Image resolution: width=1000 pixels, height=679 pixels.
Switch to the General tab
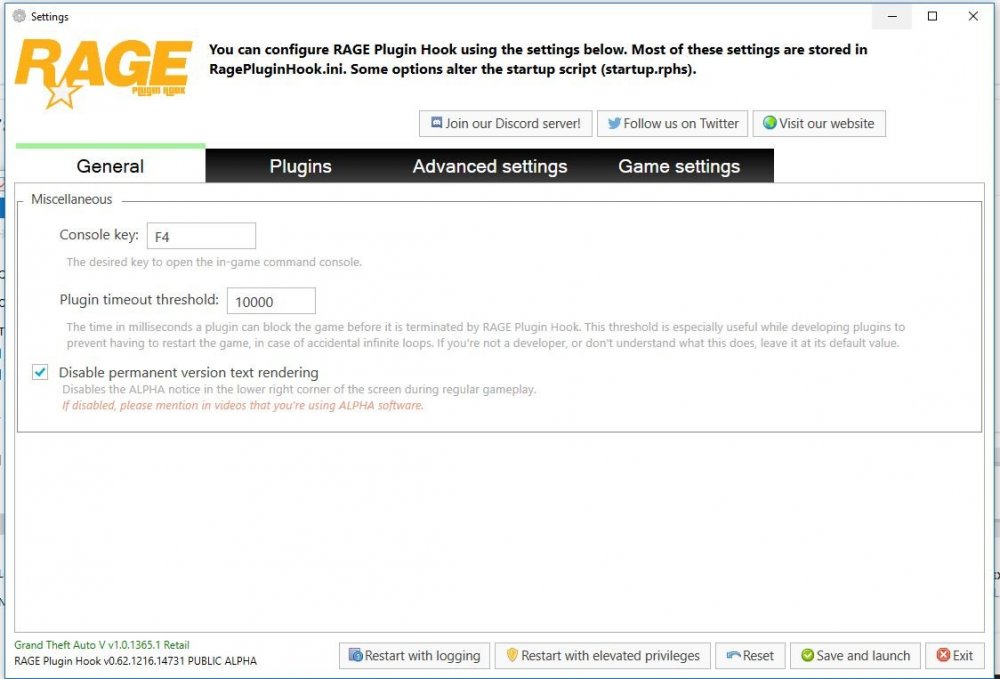click(110, 166)
